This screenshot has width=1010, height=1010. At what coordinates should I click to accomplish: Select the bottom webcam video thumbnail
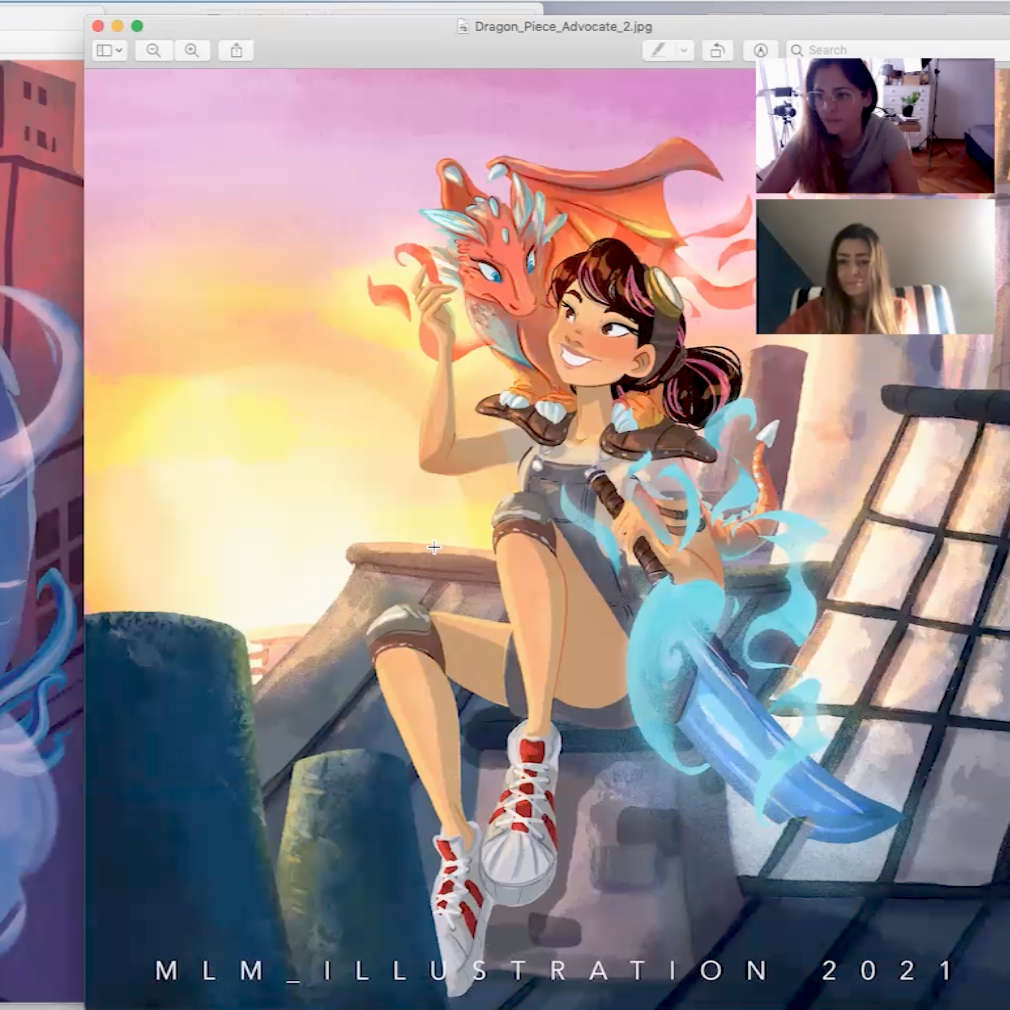tap(875, 267)
